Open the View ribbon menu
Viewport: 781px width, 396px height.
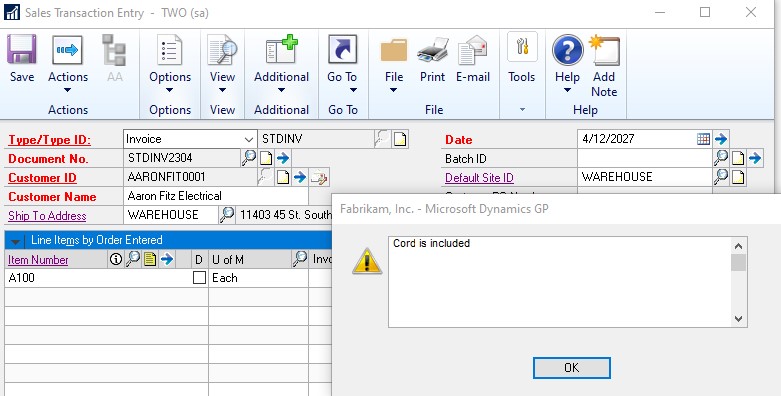click(222, 64)
